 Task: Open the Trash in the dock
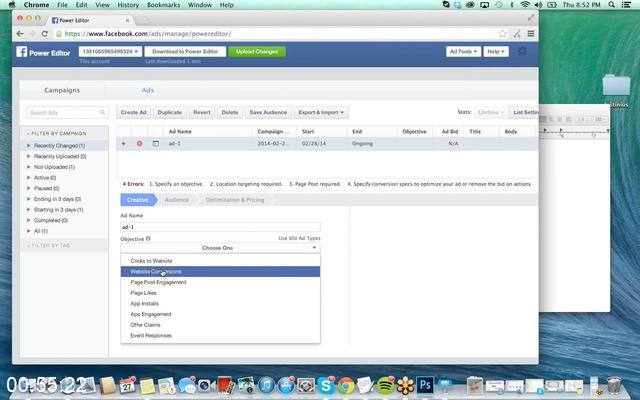614,385
